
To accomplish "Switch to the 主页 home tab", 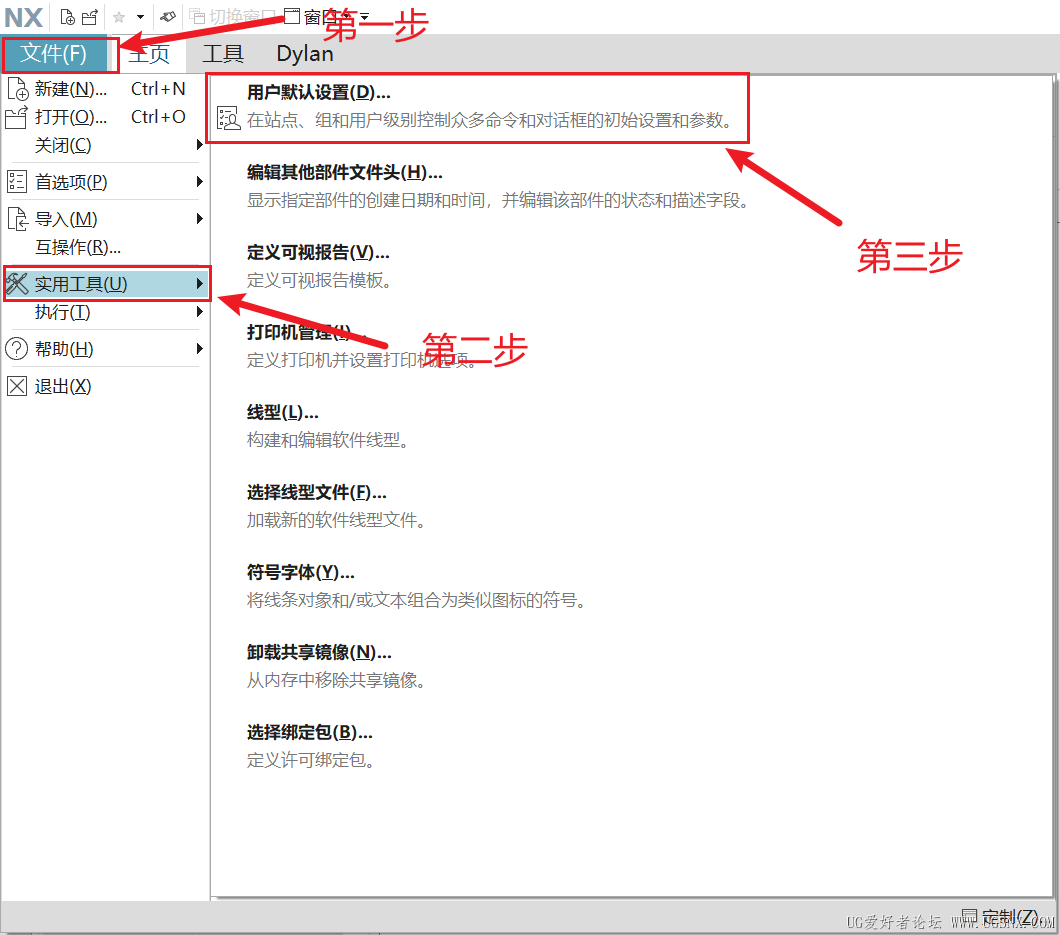I will pos(149,53).
